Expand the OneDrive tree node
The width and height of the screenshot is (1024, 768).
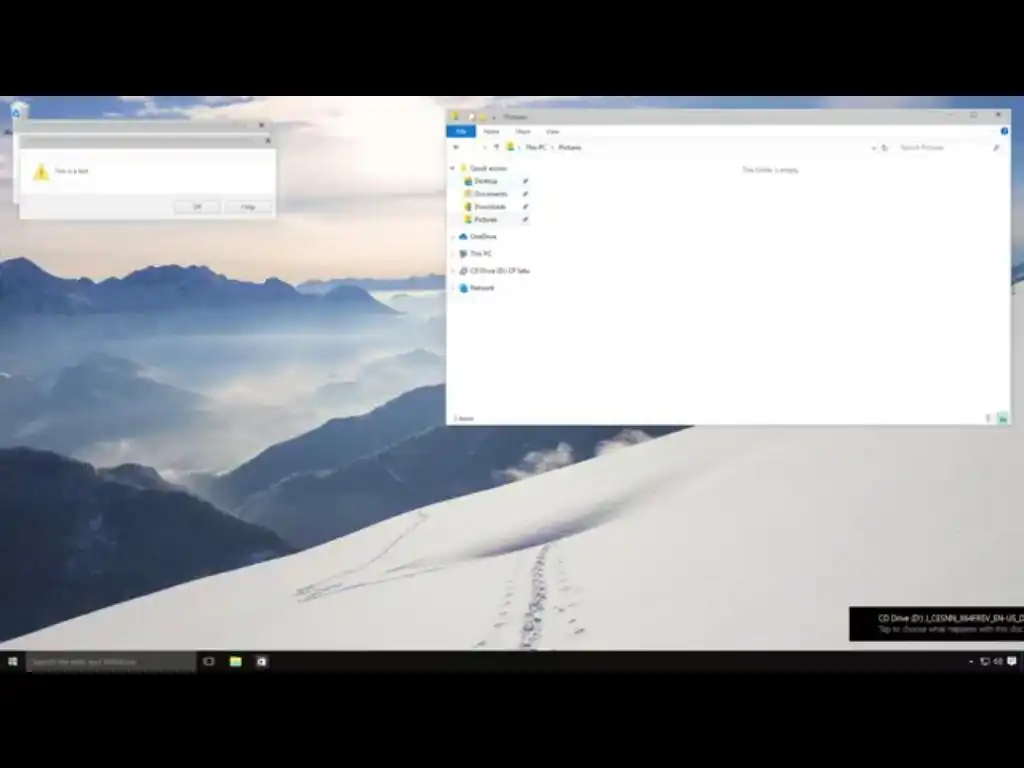pyautogui.click(x=453, y=236)
